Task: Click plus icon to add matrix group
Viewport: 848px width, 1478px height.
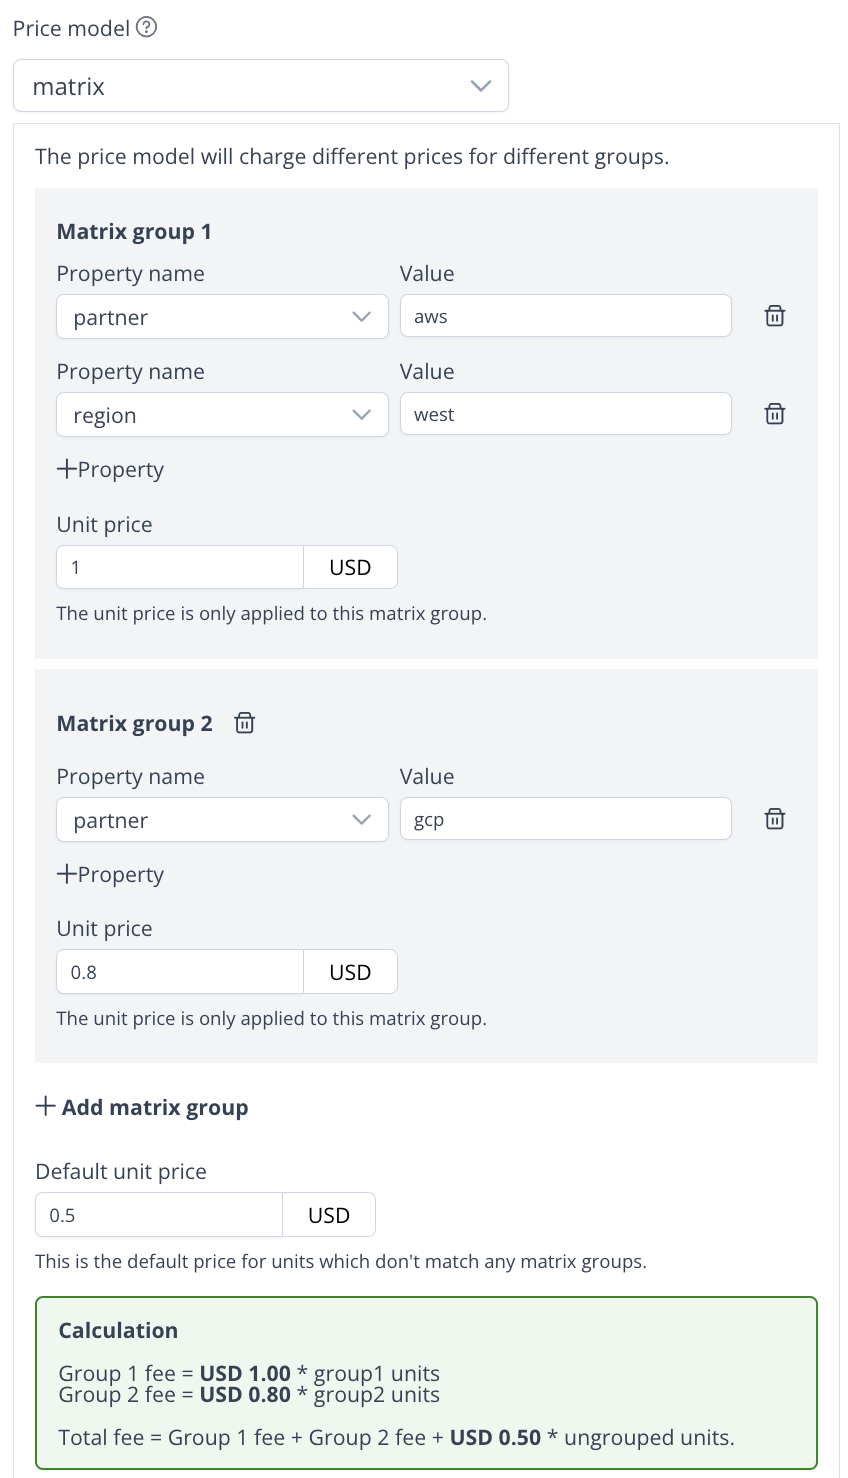Action: click(x=45, y=1106)
